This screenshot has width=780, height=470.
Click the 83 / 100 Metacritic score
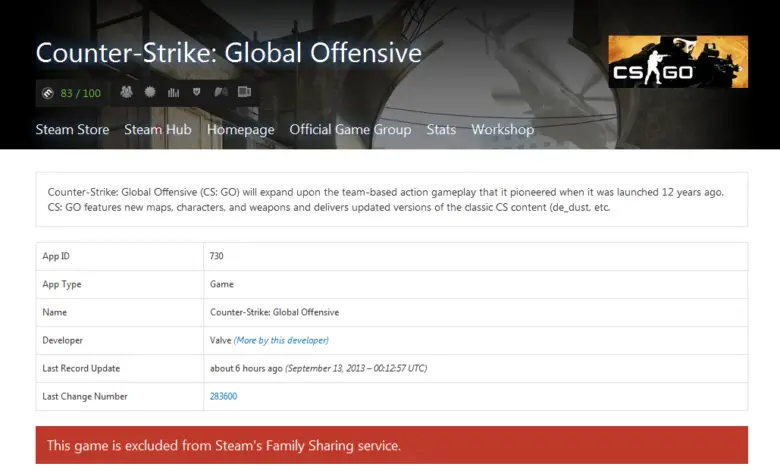pyautogui.click(x=81, y=93)
